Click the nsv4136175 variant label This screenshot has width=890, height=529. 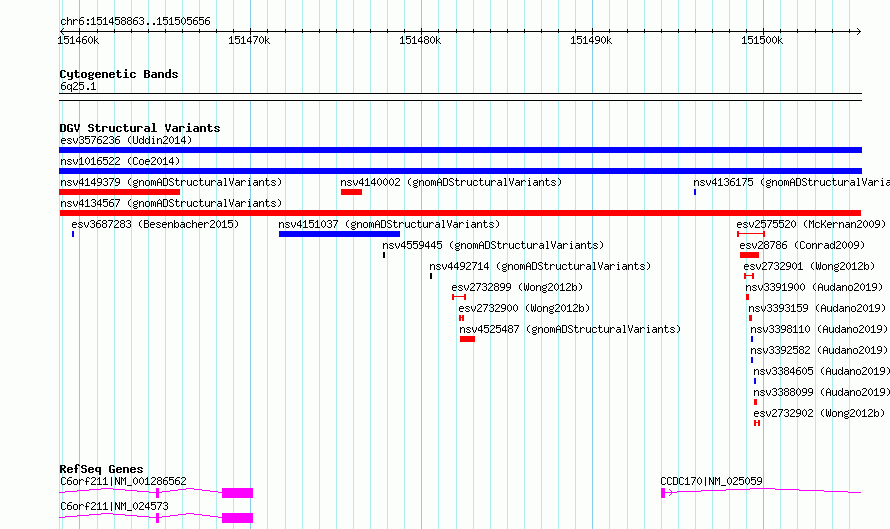click(x=791, y=182)
